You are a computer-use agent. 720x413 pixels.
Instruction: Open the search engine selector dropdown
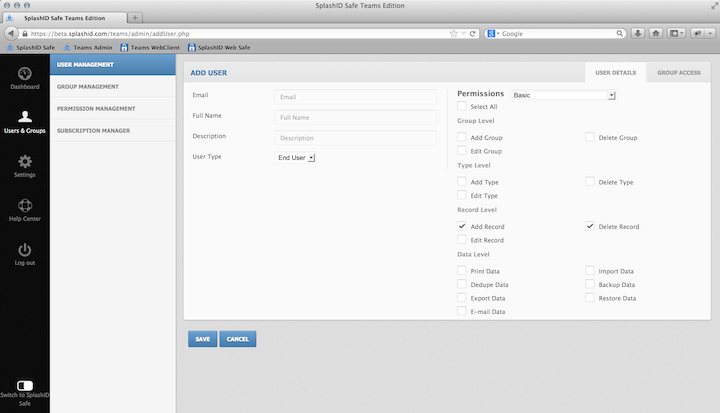(x=493, y=34)
